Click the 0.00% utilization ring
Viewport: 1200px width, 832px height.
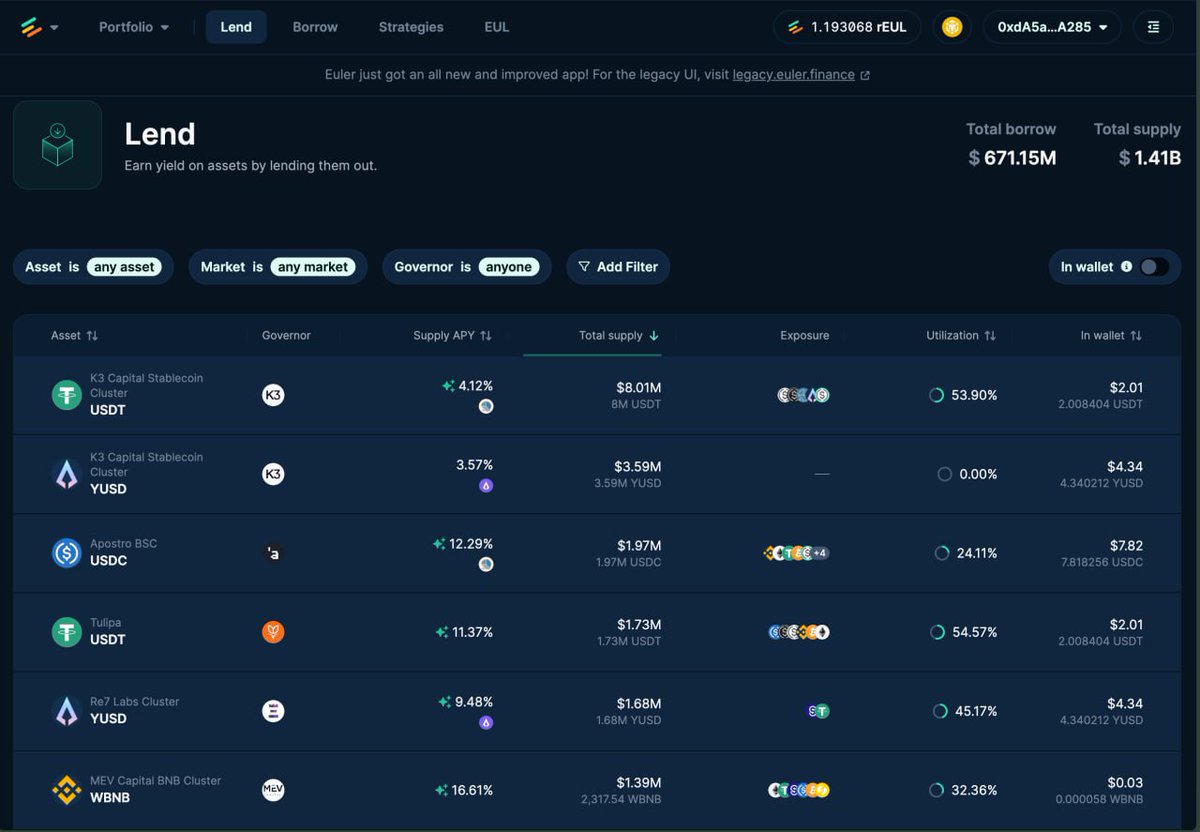coord(944,474)
